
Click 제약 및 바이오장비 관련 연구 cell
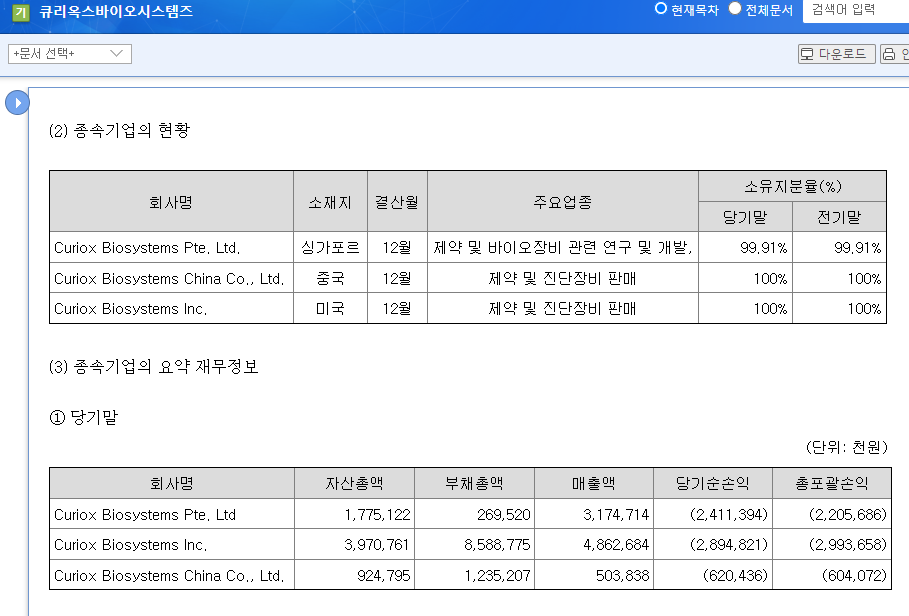tap(563, 248)
